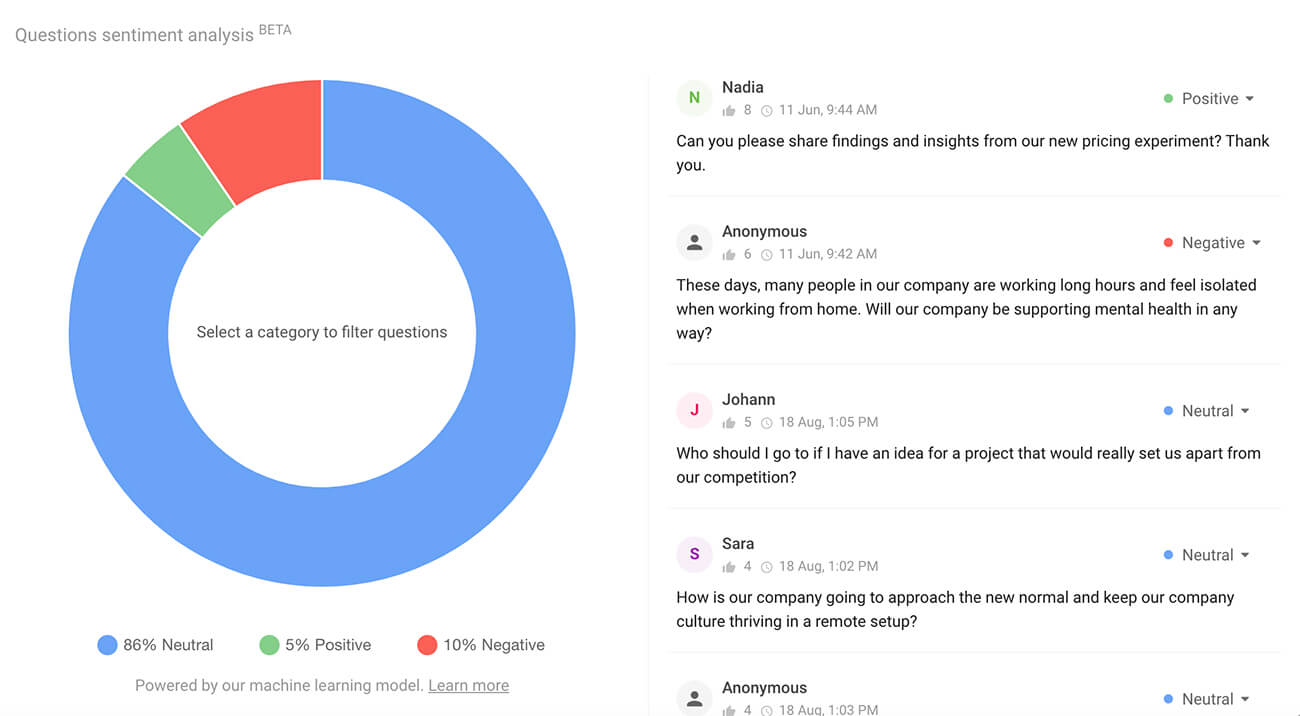
Task: Filter by 5% Positive legend item
Action: (315, 645)
